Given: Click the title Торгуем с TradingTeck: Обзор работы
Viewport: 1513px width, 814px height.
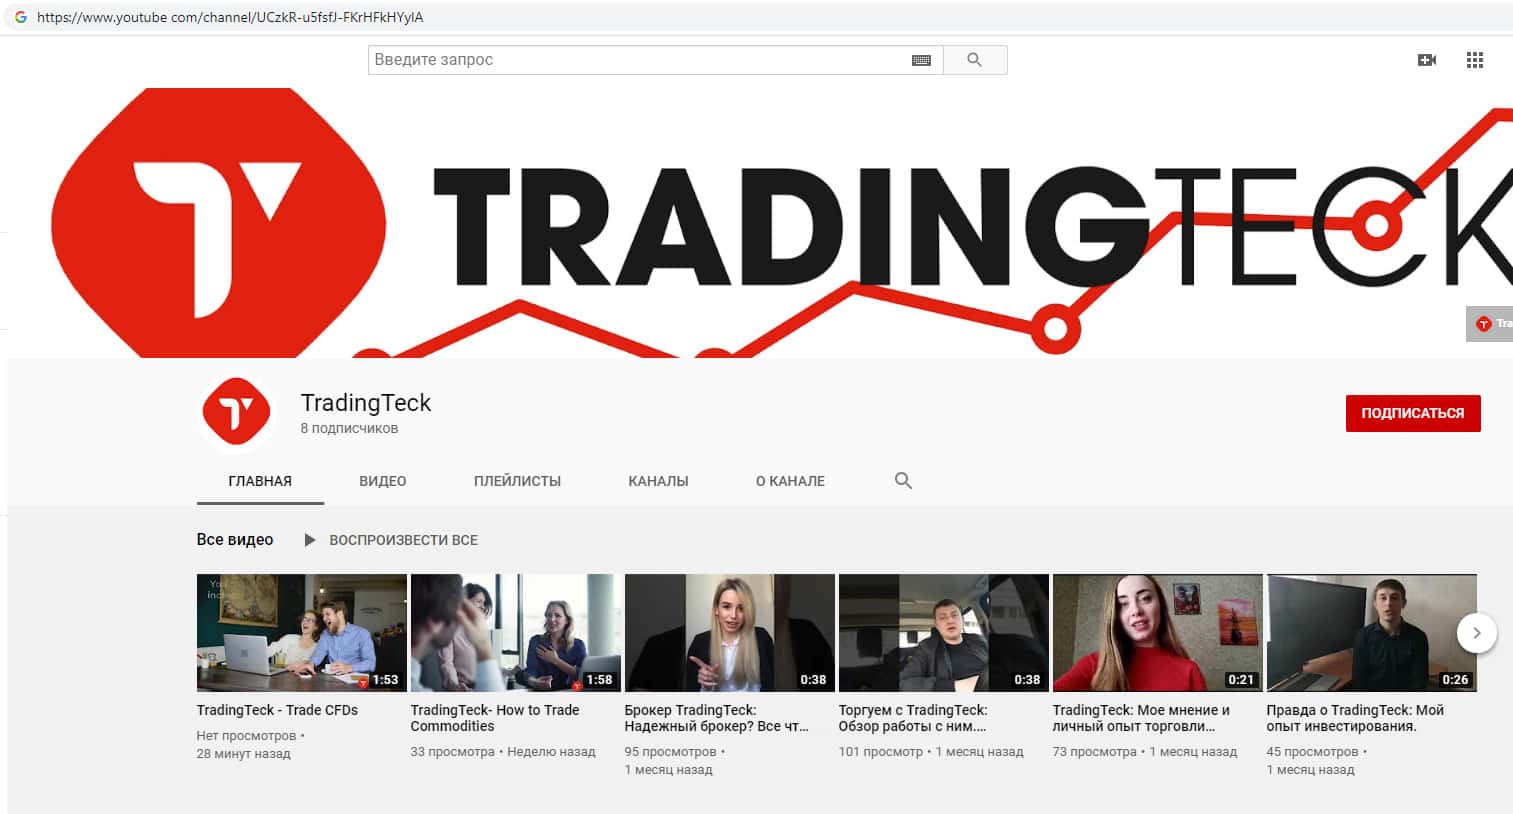Looking at the screenshot, I should click(x=913, y=718).
